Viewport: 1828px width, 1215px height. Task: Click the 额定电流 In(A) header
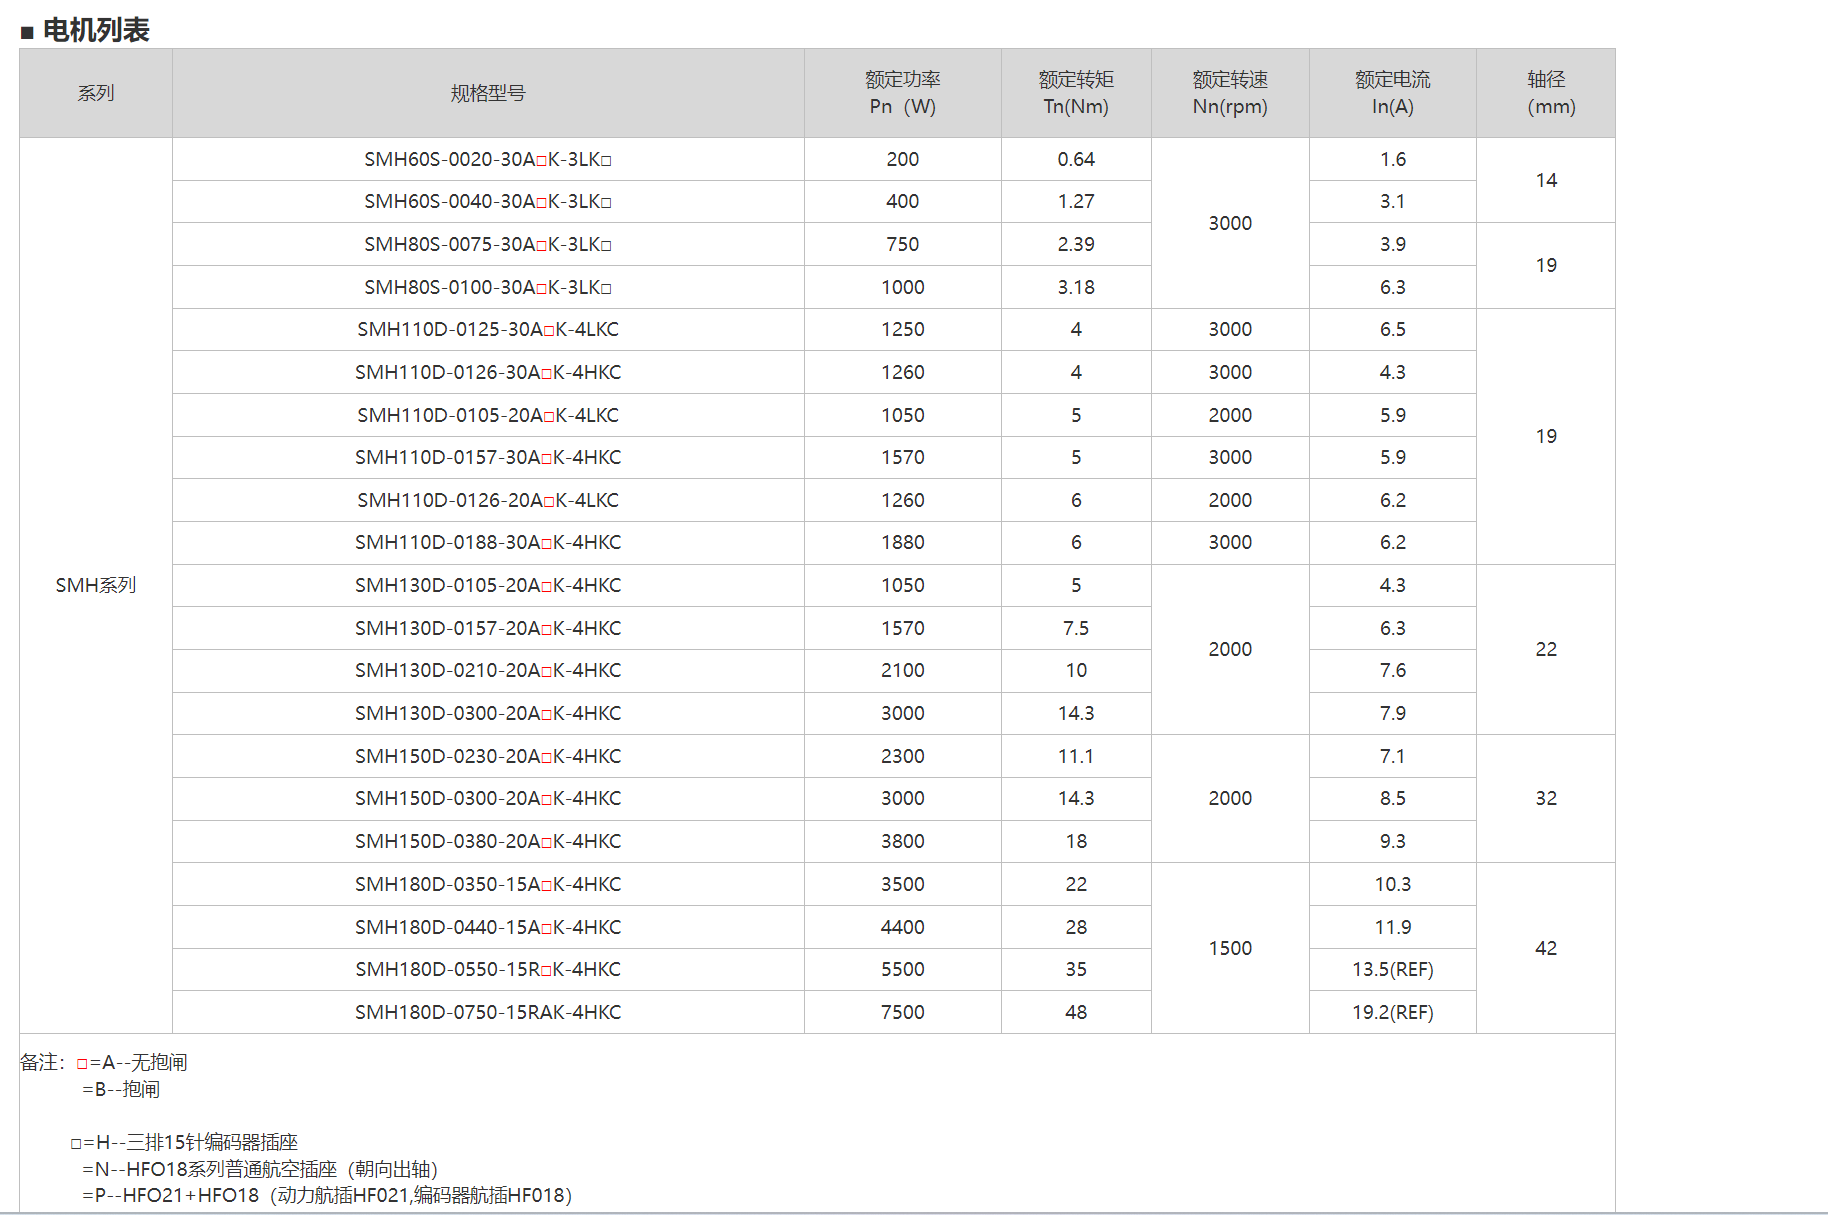point(1393,93)
